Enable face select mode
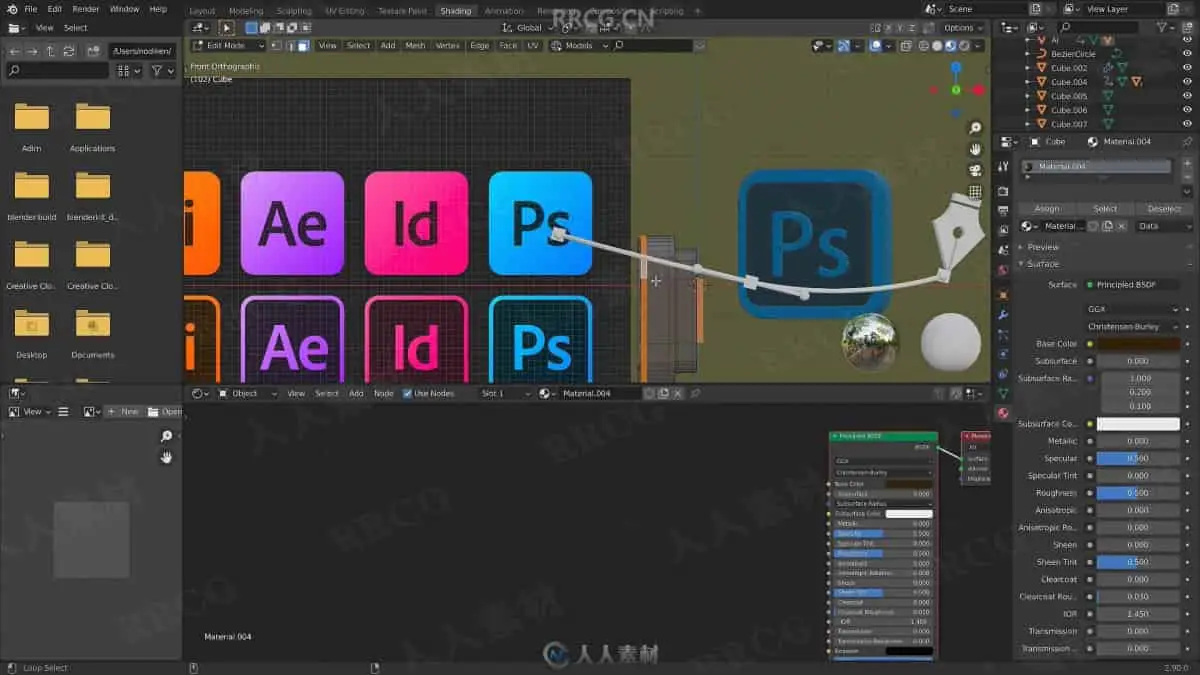This screenshot has height=675, width=1200. pyautogui.click(x=303, y=46)
